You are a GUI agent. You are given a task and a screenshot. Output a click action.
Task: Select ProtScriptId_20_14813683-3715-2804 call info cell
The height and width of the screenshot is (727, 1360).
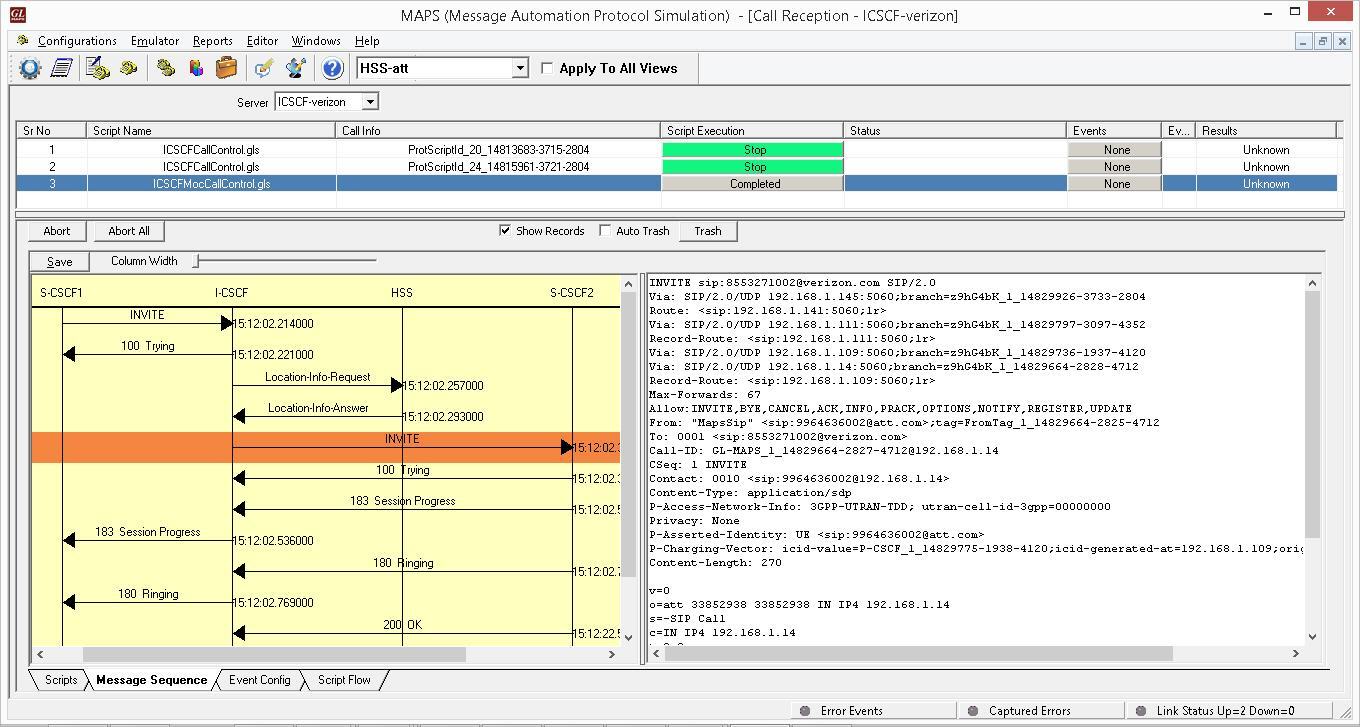click(498, 150)
